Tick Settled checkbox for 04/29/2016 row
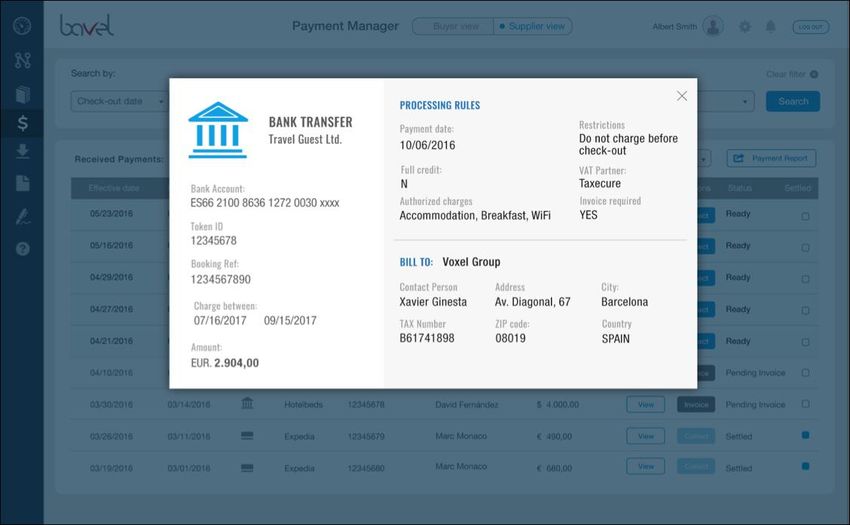This screenshot has width=850, height=525. (806, 279)
